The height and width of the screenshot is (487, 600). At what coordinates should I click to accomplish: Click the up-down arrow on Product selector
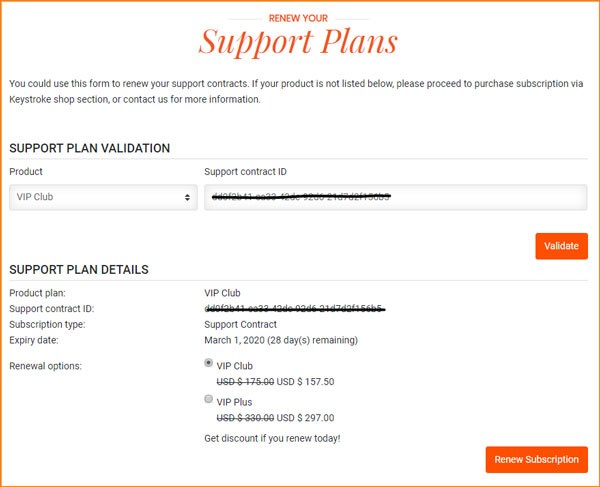point(187,197)
